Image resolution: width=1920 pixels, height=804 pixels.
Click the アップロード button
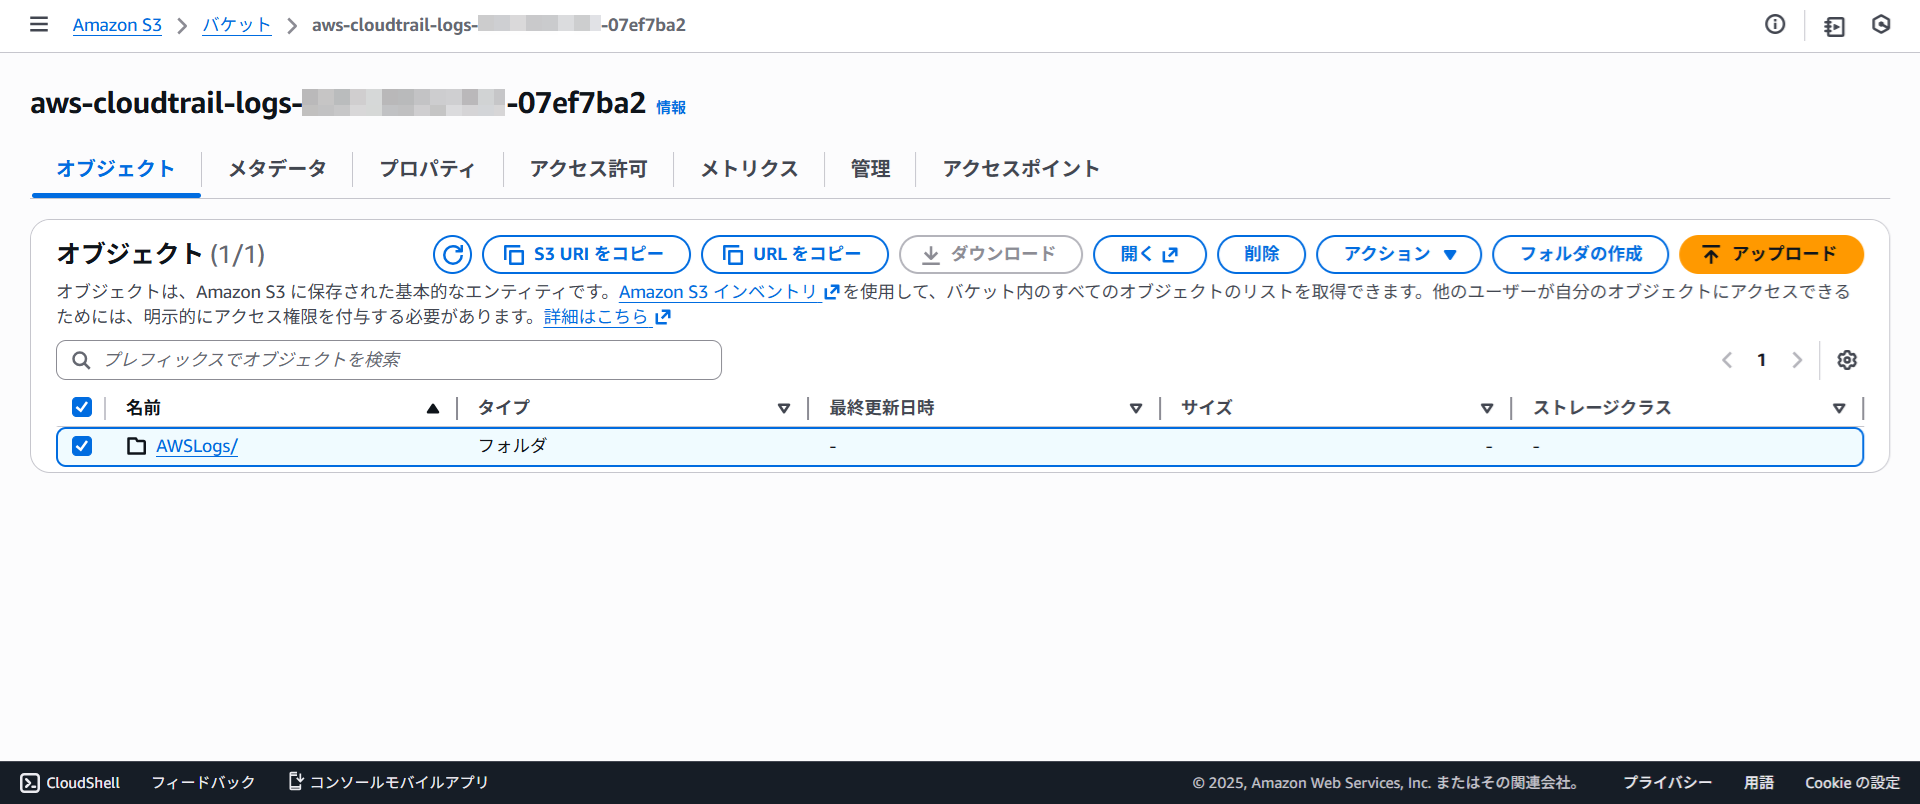(1770, 254)
